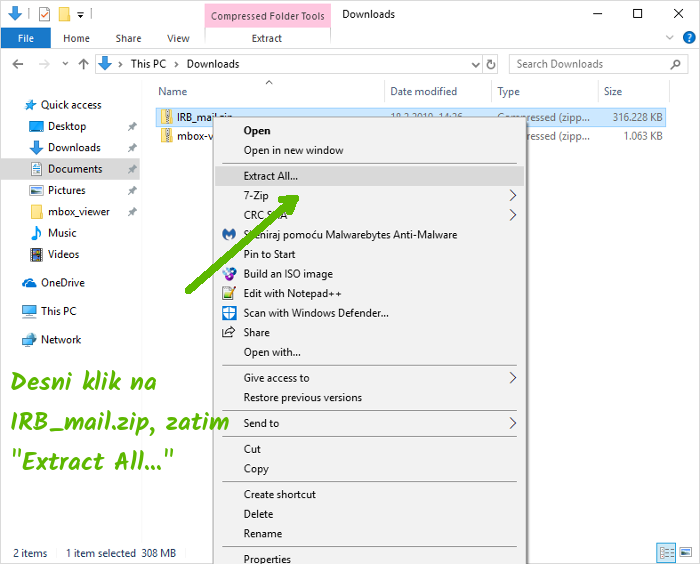
Task: Click the refresh button in address bar
Action: coord(493,64)
